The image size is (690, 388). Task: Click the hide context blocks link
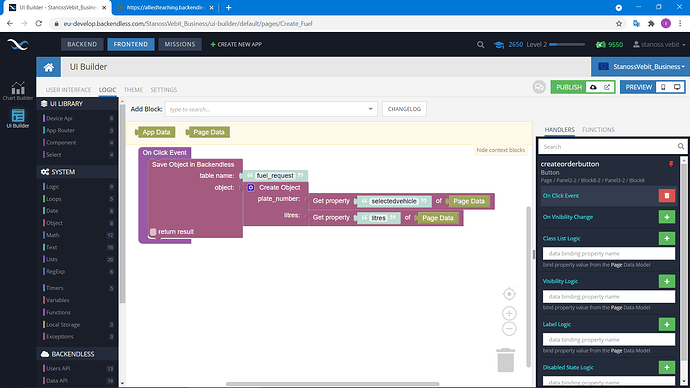click(500, 150)
